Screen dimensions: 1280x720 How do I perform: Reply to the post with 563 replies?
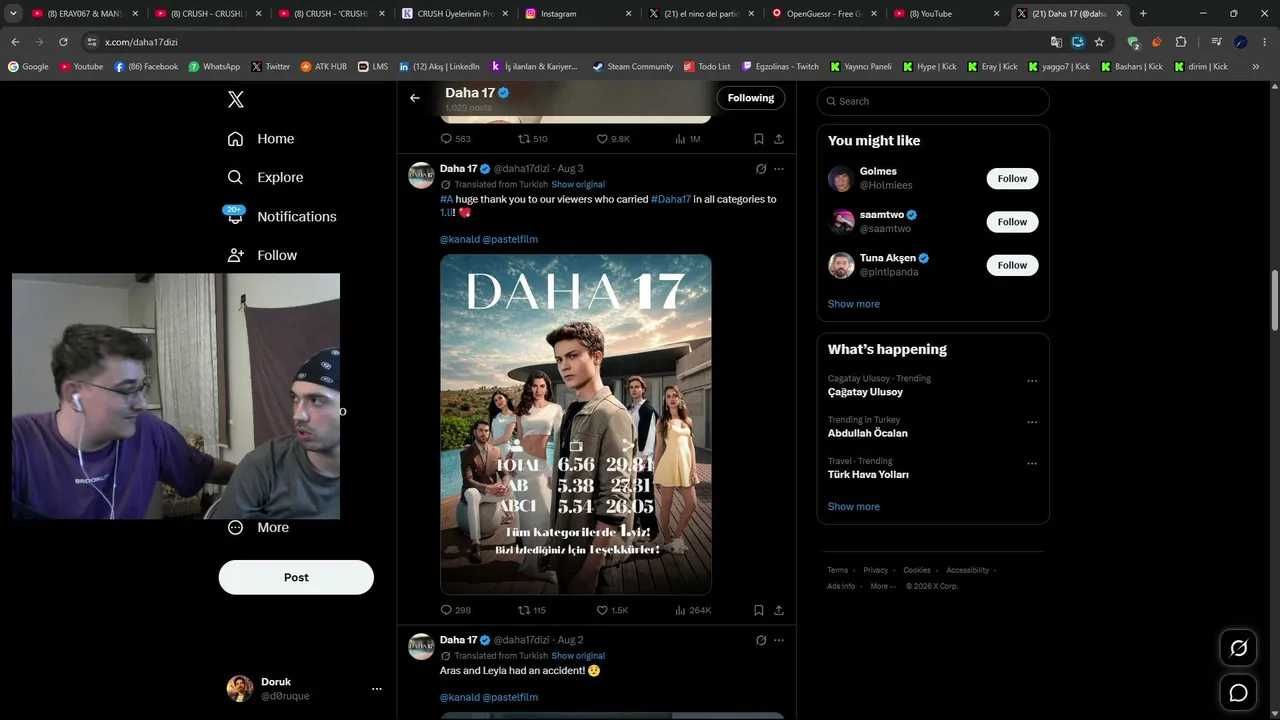[x=455, y=139]
